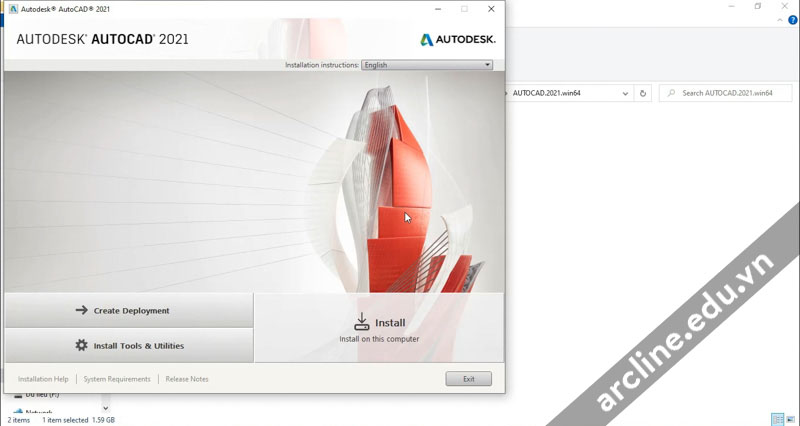Click the Create Deployment arrow icon
The height and width of the screenshot is (426, 800).
click(81, 310)
